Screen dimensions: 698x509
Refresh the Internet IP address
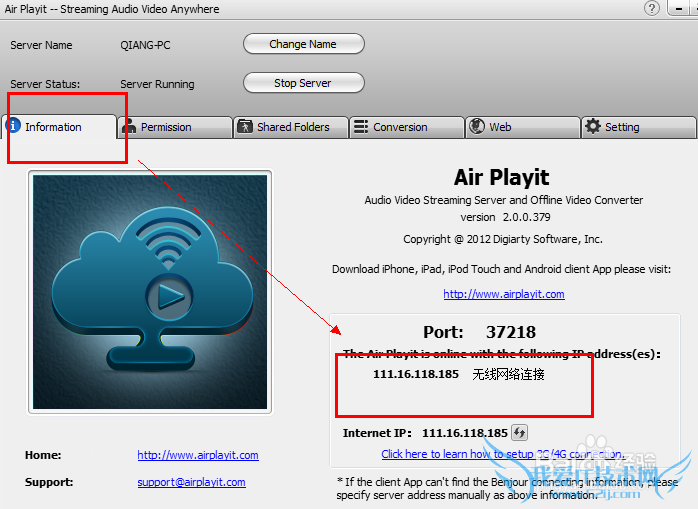pos(519,432)
